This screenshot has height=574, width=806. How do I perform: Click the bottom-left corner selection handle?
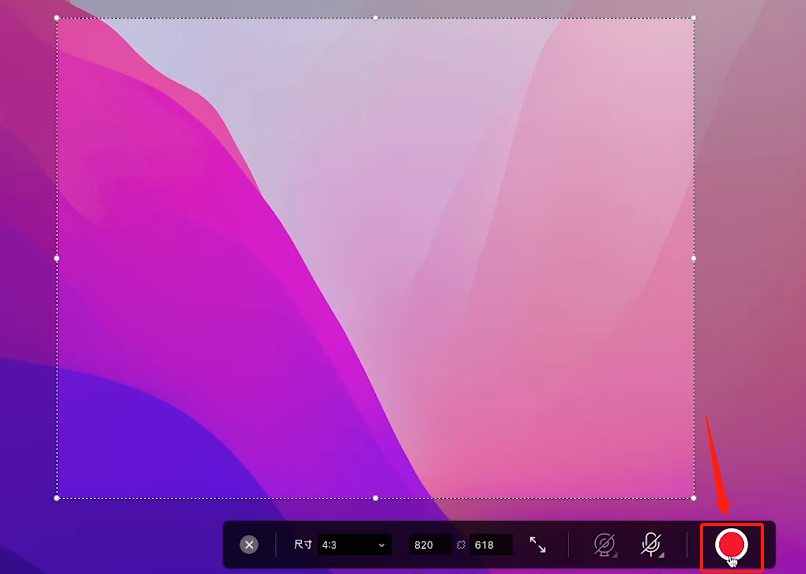(x=57, y=498)
